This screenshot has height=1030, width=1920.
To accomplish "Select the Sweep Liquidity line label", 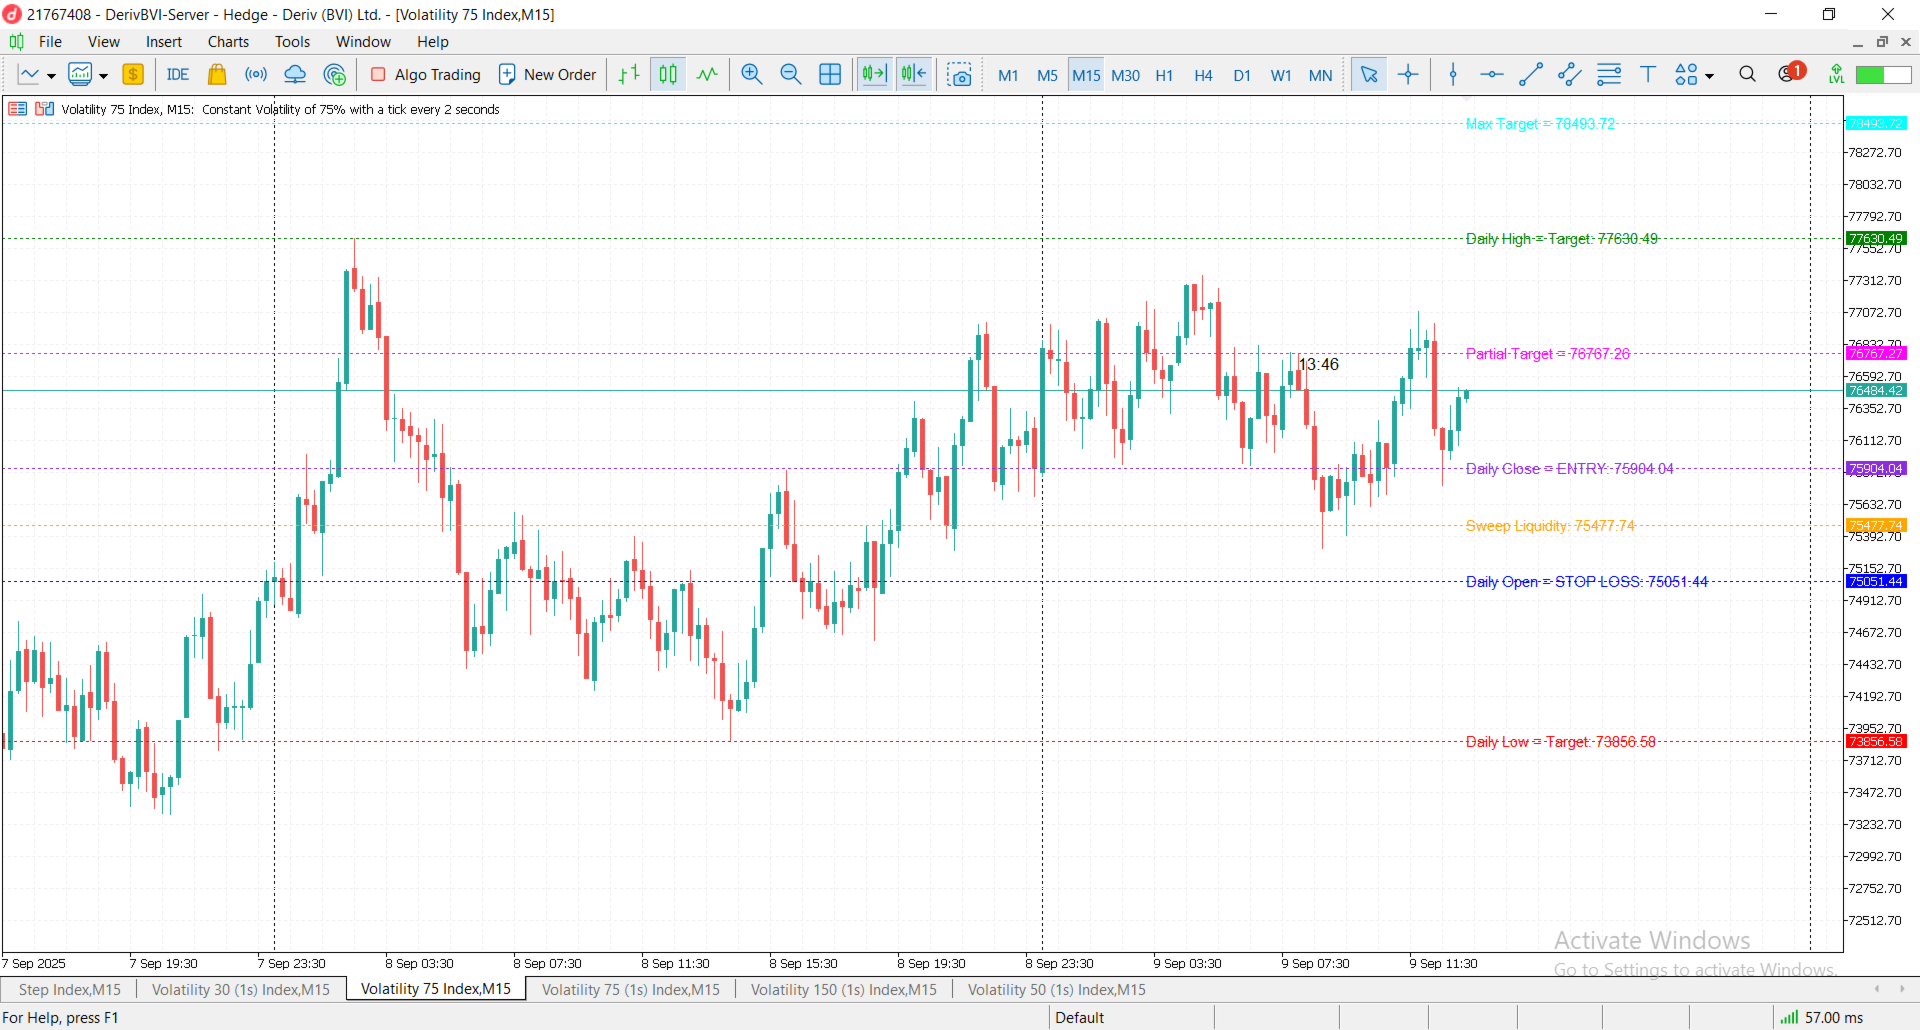I will click(1550, 526).
